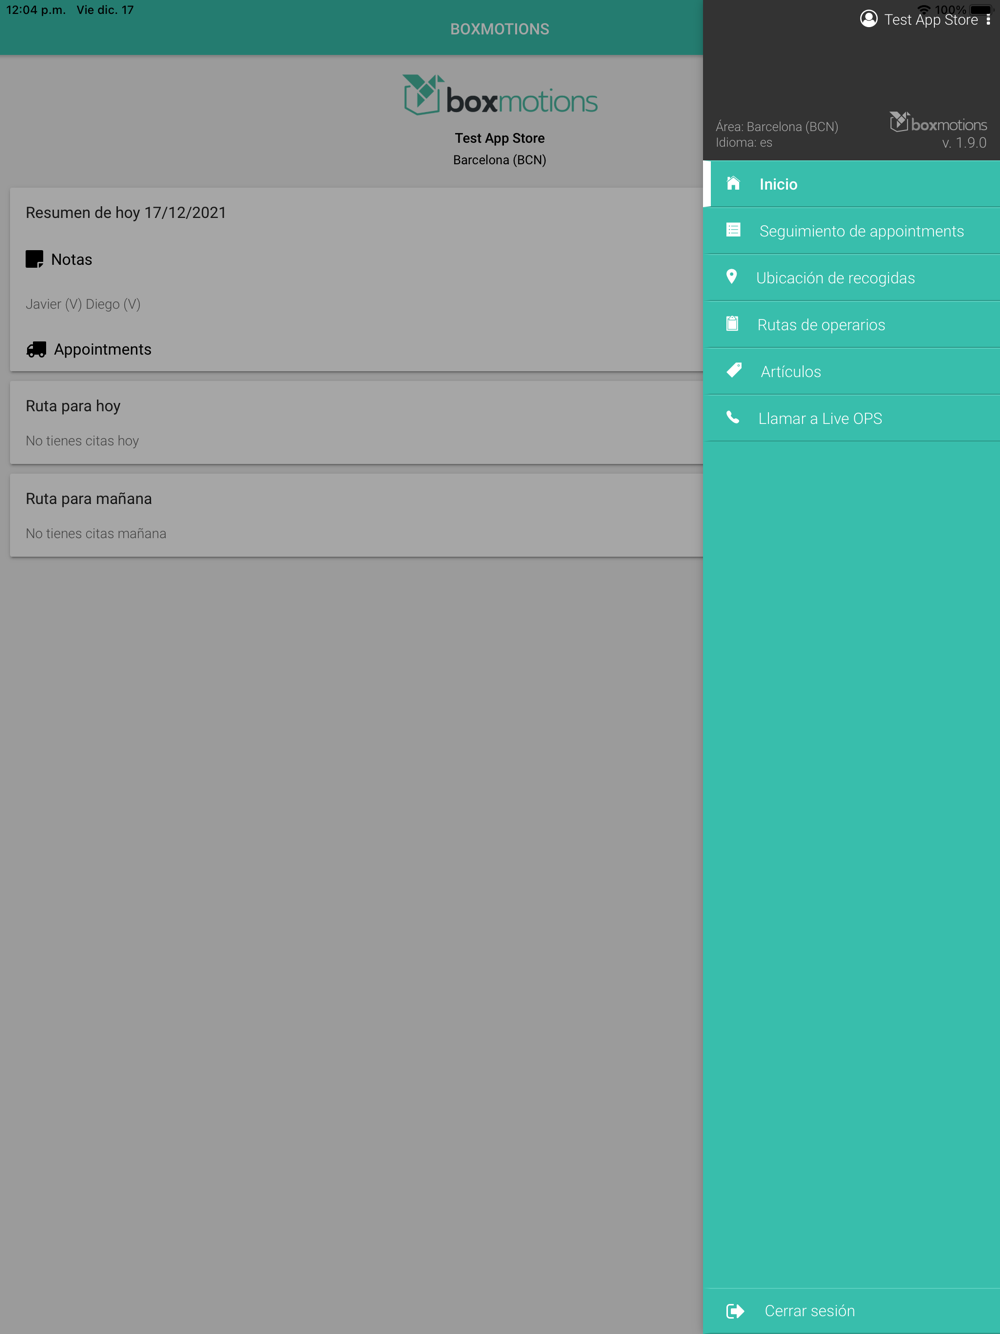Image resolution: width=1000 pixels, height=1334 pixels.
Task: Choose Ubicación de recogidas menu entry
Action: coord(852,278)
